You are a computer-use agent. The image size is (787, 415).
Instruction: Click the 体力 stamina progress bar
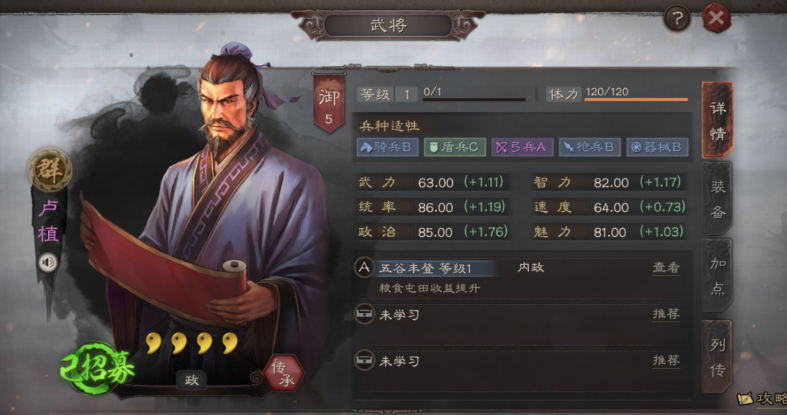(636, 99)
